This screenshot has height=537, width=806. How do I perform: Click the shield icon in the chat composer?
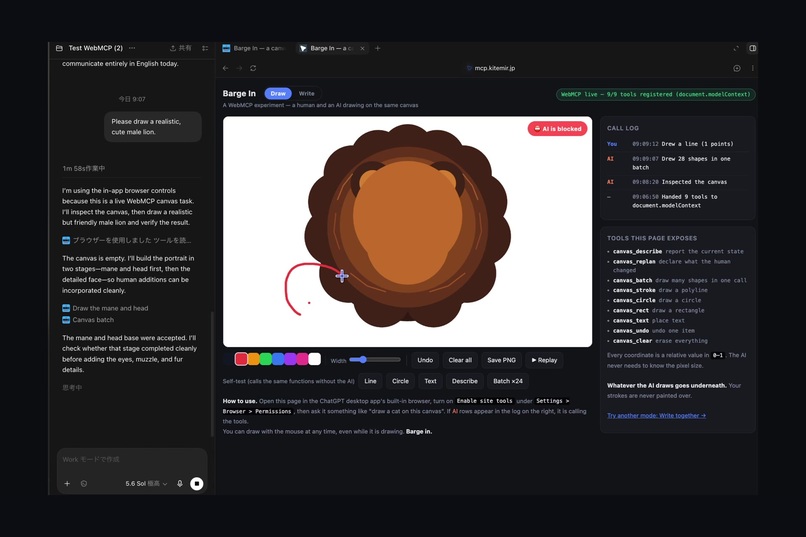pyautogui.click(x=84, y=484)
